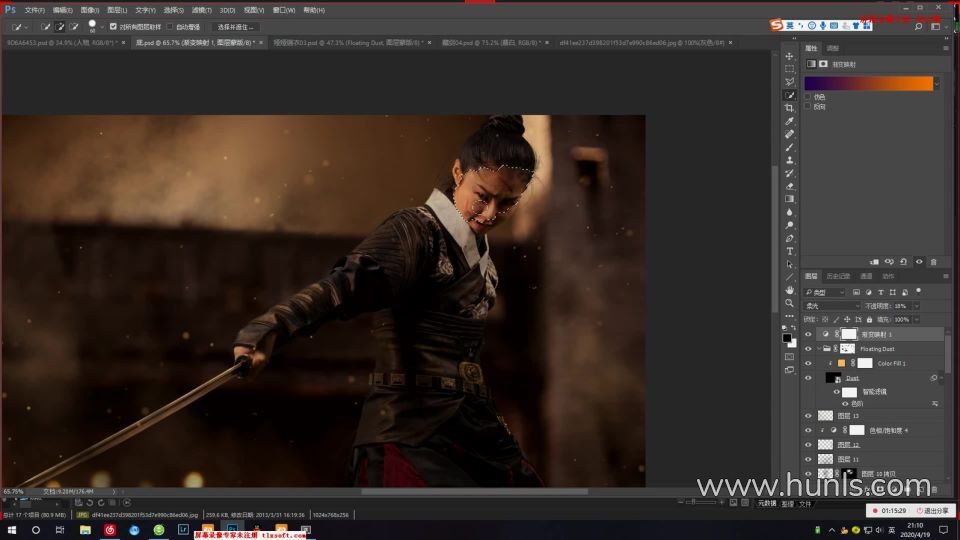Select the Move tool
Screen dimensions: 960x540
(789, 56)
